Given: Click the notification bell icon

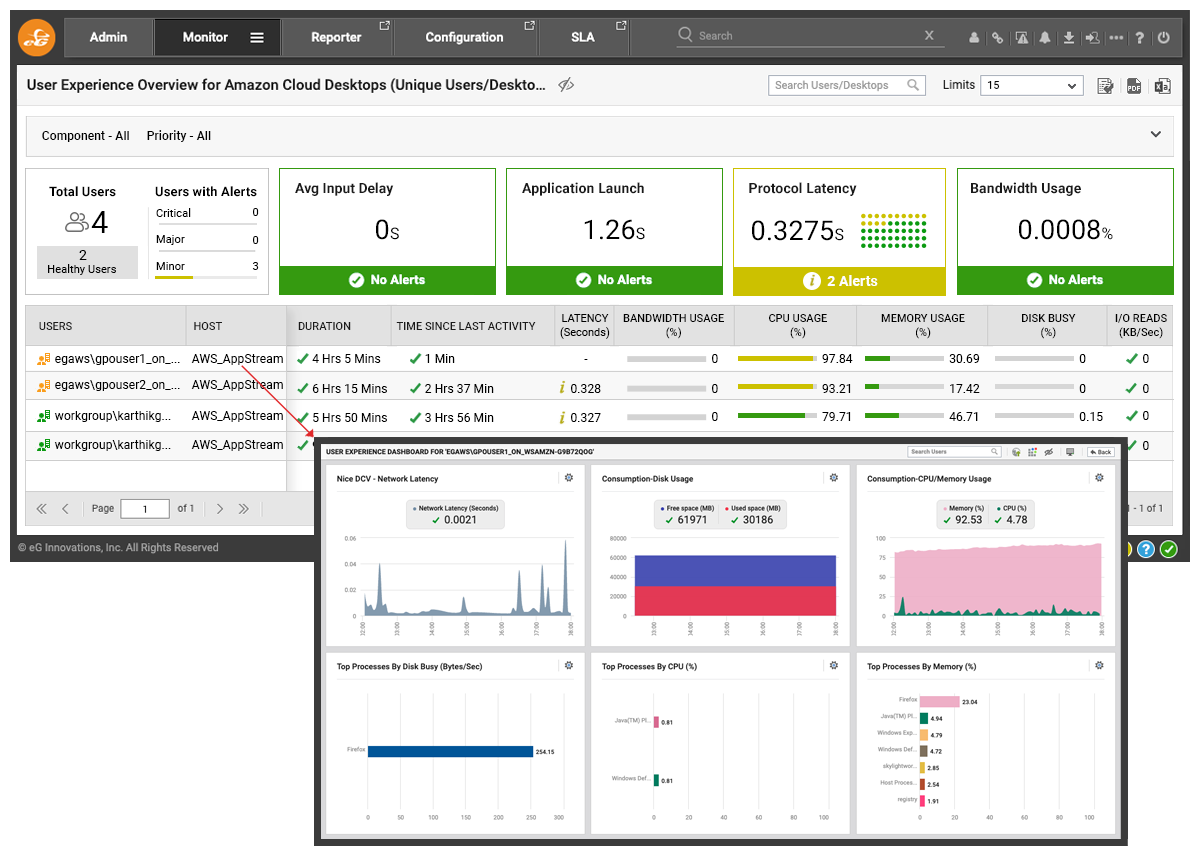Looking at the screenshot, I should [1045, 38].
